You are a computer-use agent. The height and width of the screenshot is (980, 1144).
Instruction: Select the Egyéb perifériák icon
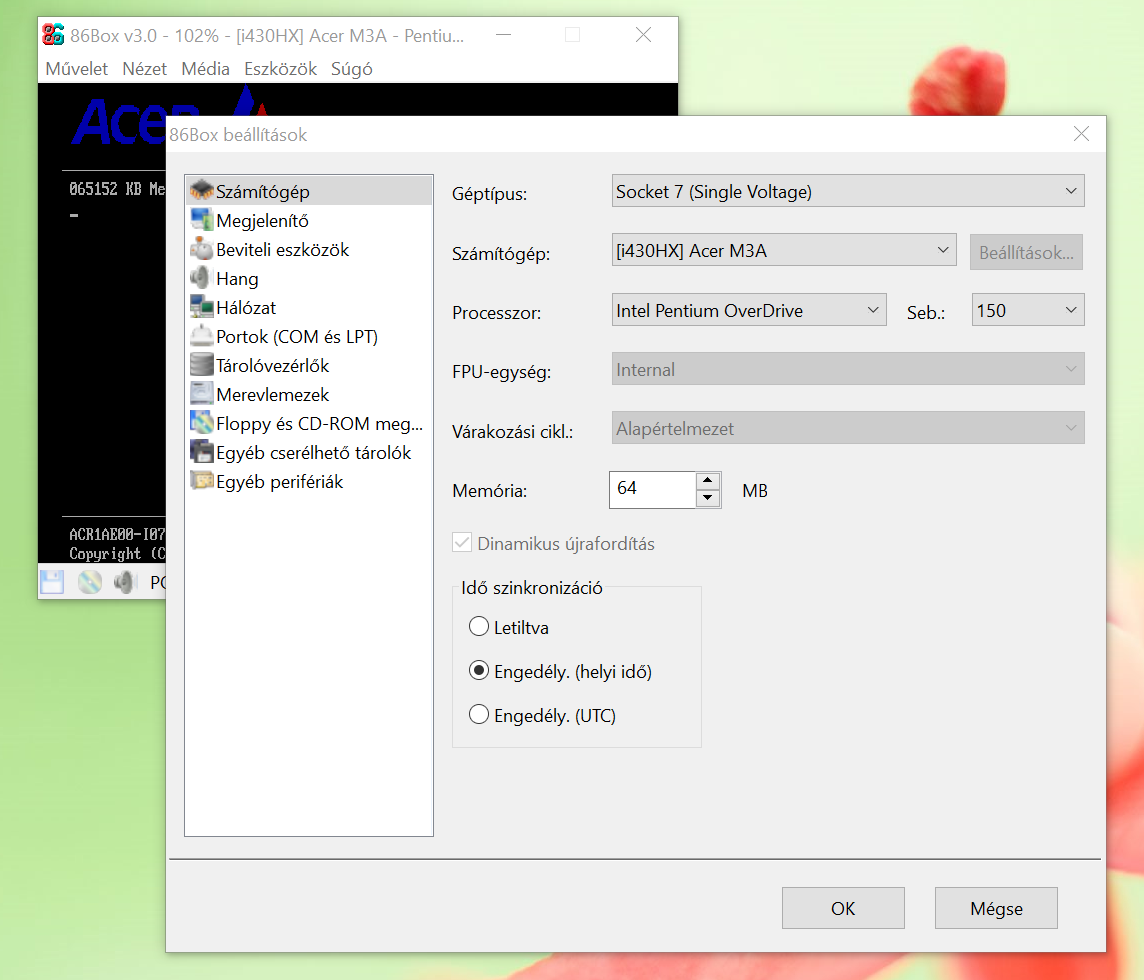coord(201,482)
